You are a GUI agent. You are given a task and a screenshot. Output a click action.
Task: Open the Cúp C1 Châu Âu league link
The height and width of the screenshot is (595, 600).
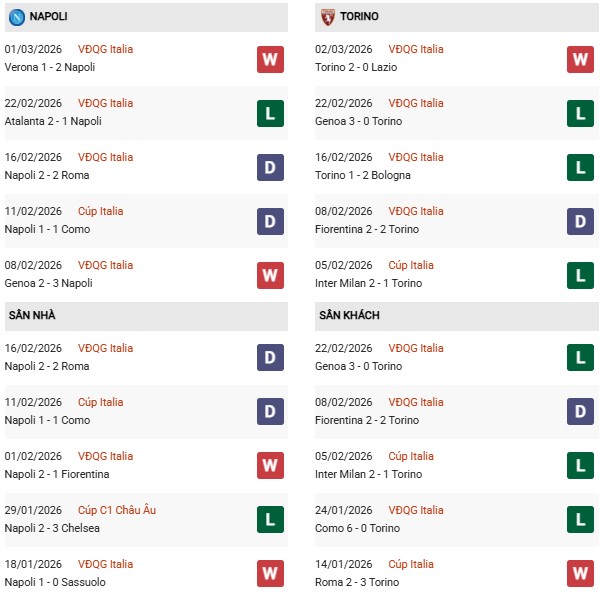pyautogui.click(x=119, y=510)
